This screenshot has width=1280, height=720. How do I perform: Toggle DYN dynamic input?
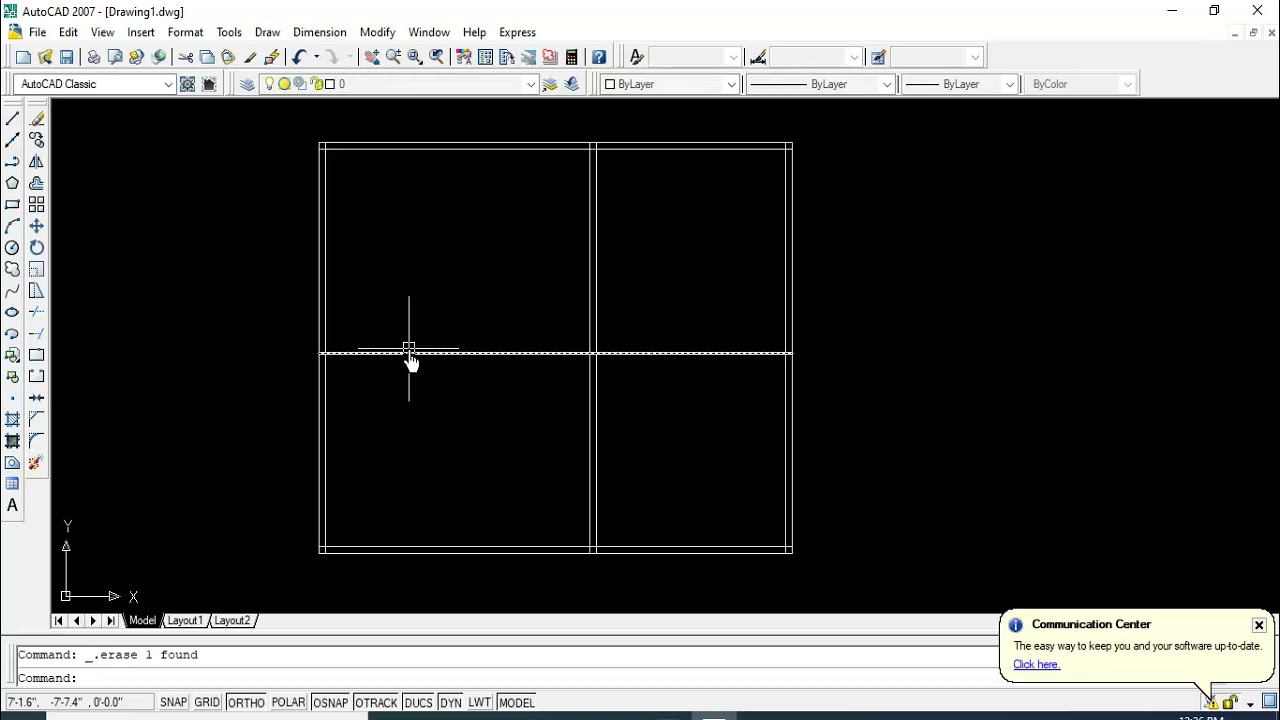[x=451, y=703]
